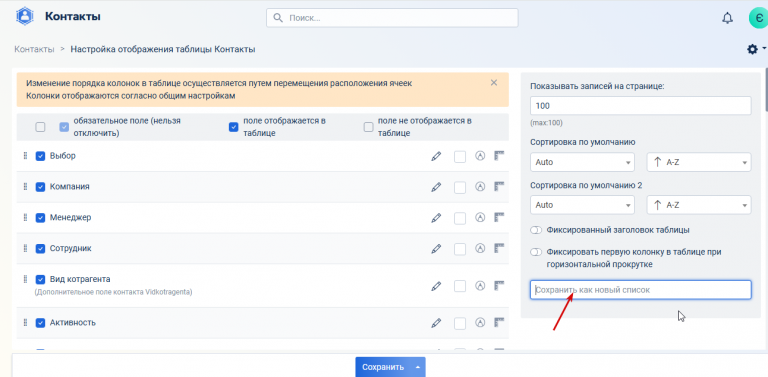The height and width of the screenshot is (377, 768).
Task: Uncheck the Компания column checkbox
Action: (x=40, y=187)
